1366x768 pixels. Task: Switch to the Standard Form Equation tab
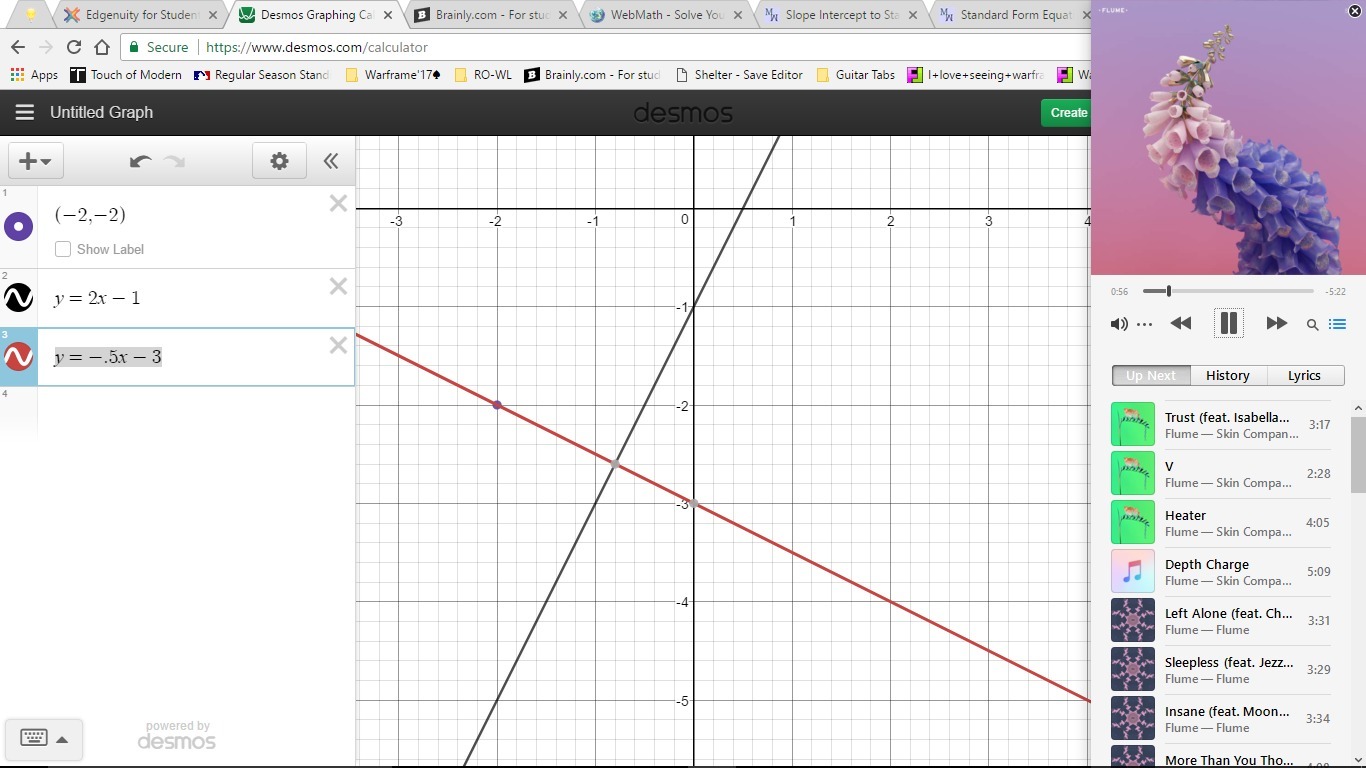1010,15
